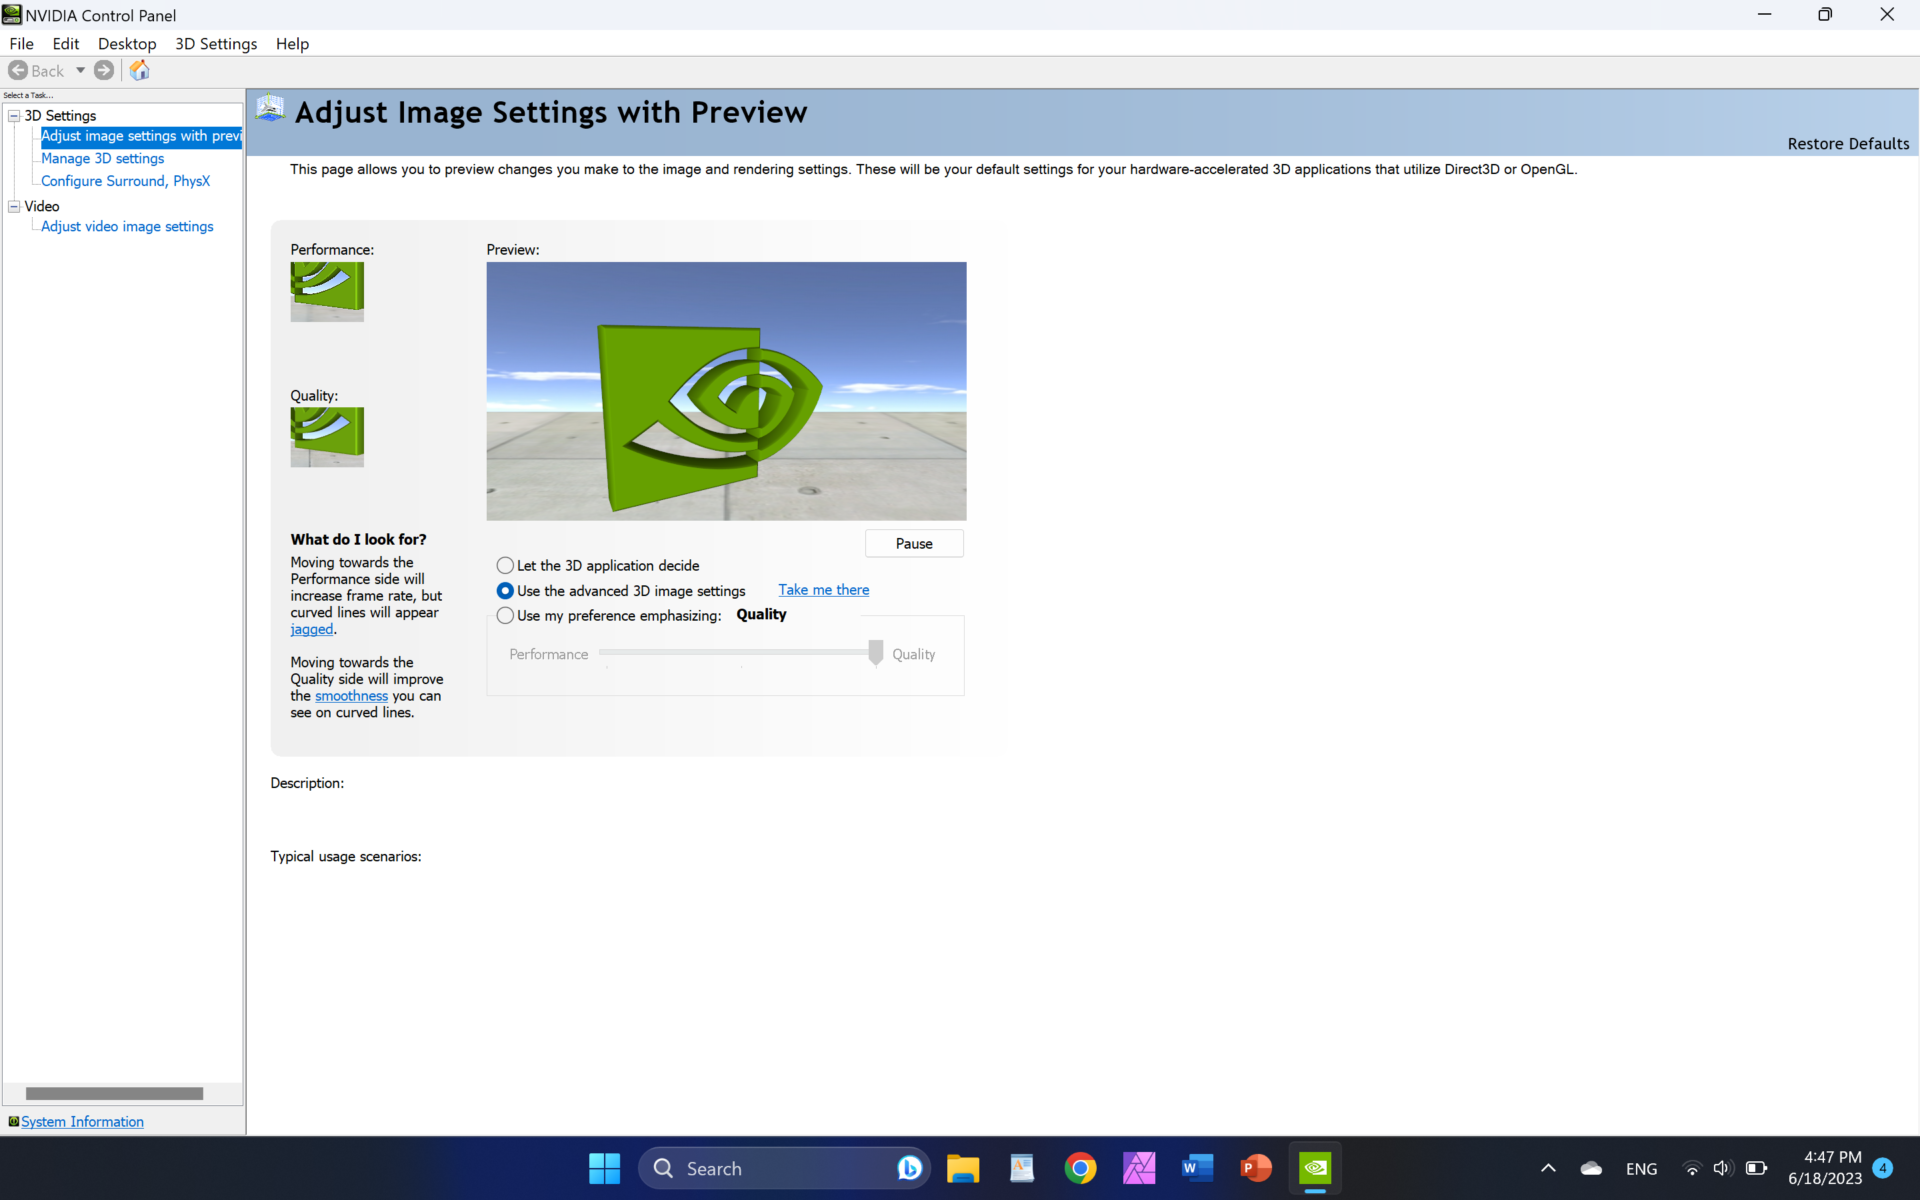Click the OneDrive cloud icon in the system tray
Image resolution: width=1920 pixels, height=1200 pixels.
click(x=1591, y=1168)
